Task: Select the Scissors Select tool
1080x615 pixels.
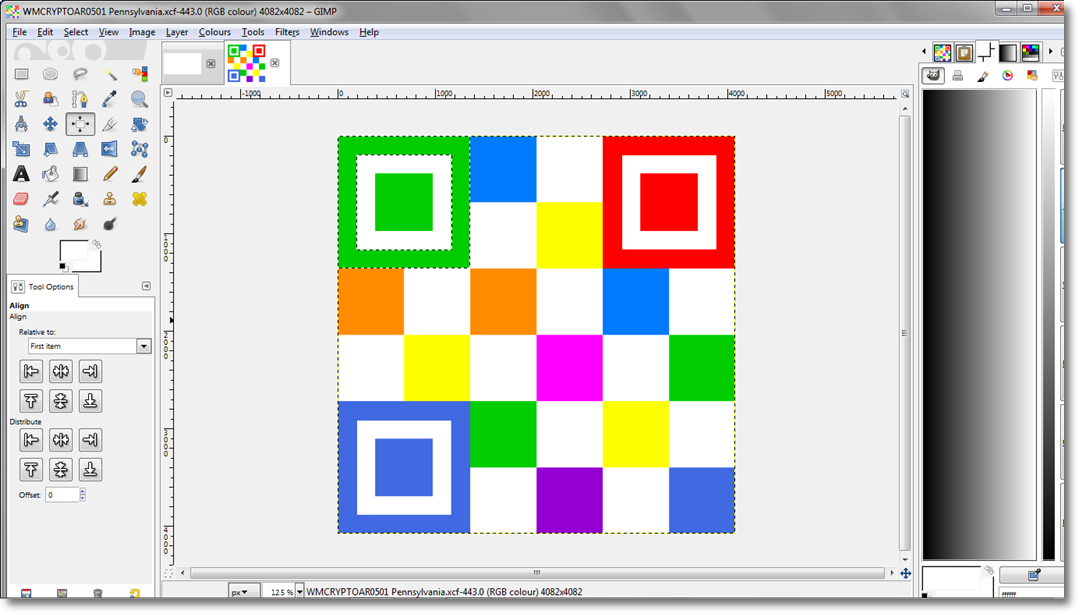Action: click(x=21, y=99)
